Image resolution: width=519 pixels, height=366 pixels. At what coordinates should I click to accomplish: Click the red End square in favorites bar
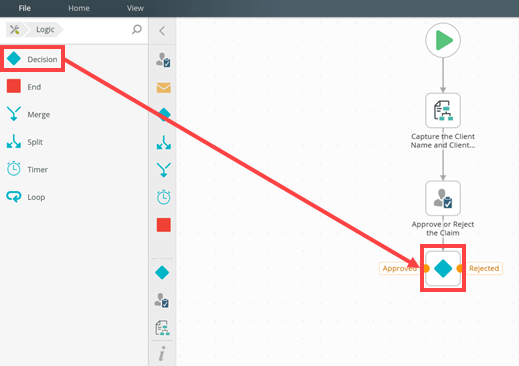164,225
